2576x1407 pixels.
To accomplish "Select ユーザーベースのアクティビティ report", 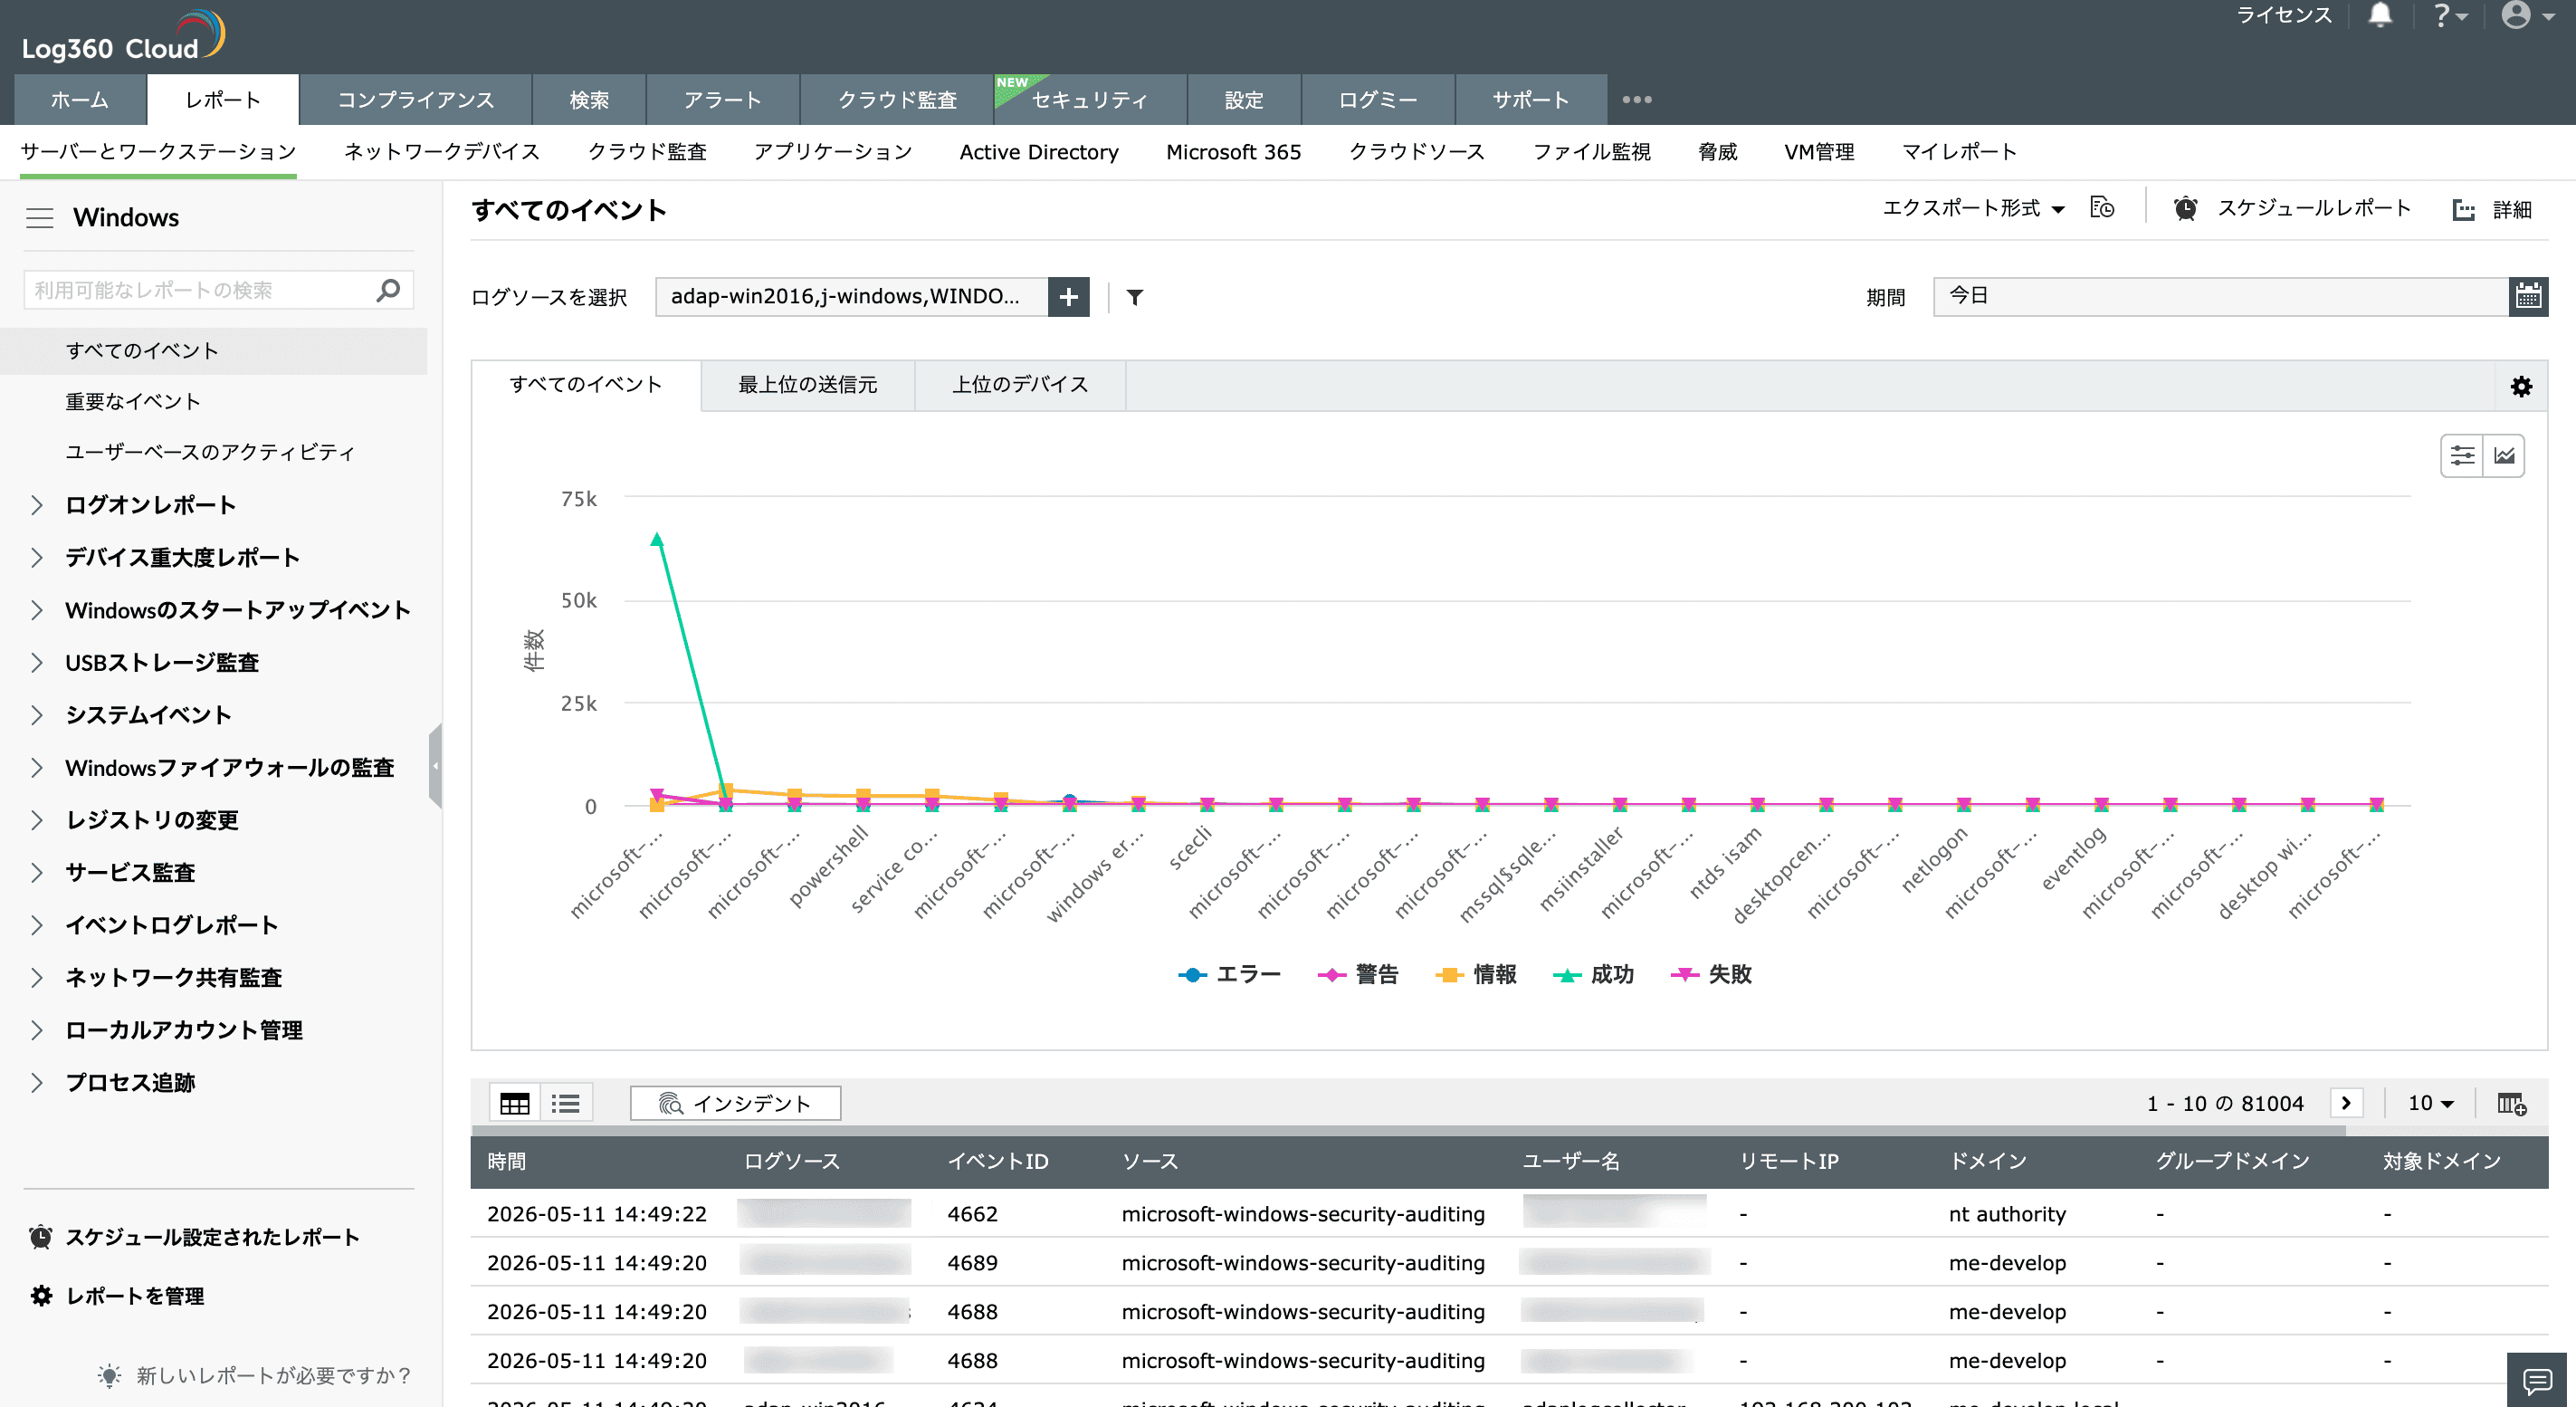I will coord(211,452).
